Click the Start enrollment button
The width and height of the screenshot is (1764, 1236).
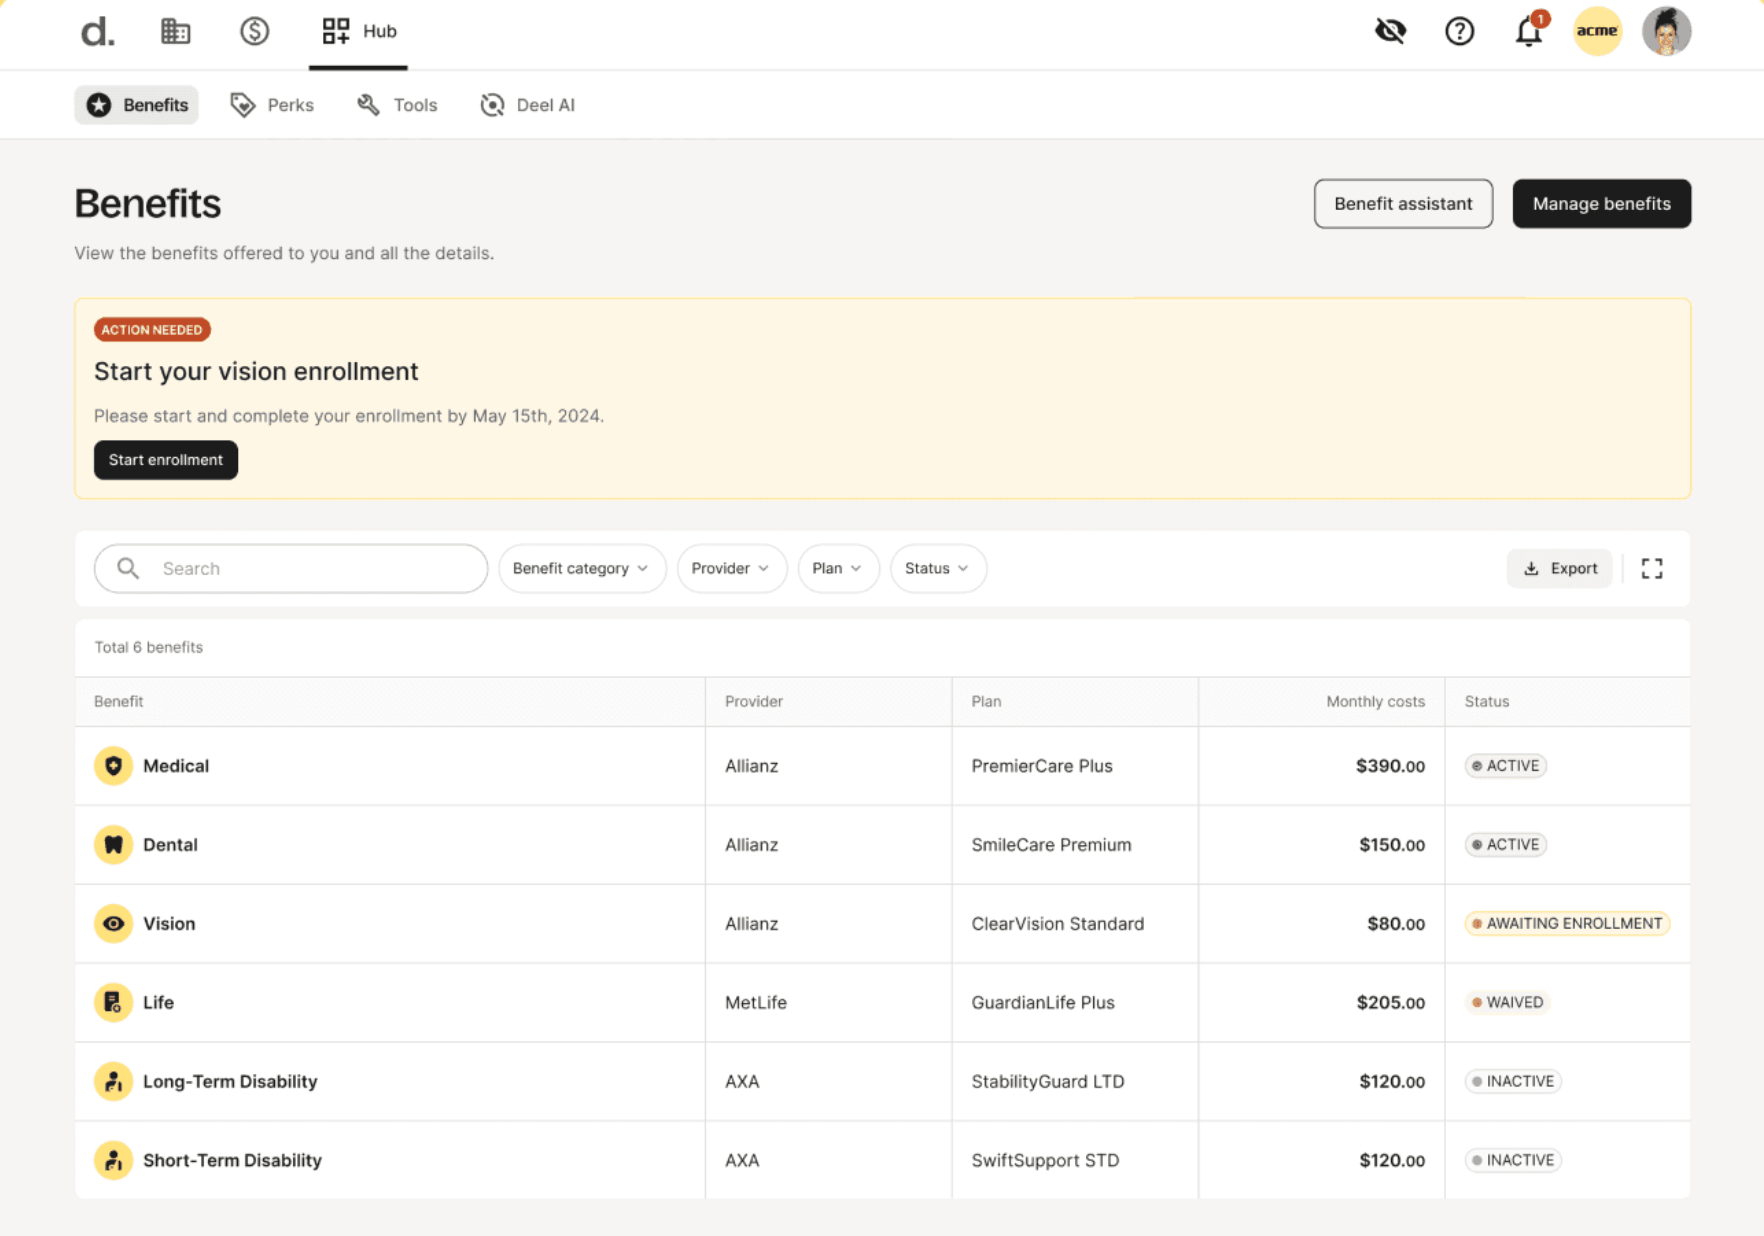click(165, 460)
